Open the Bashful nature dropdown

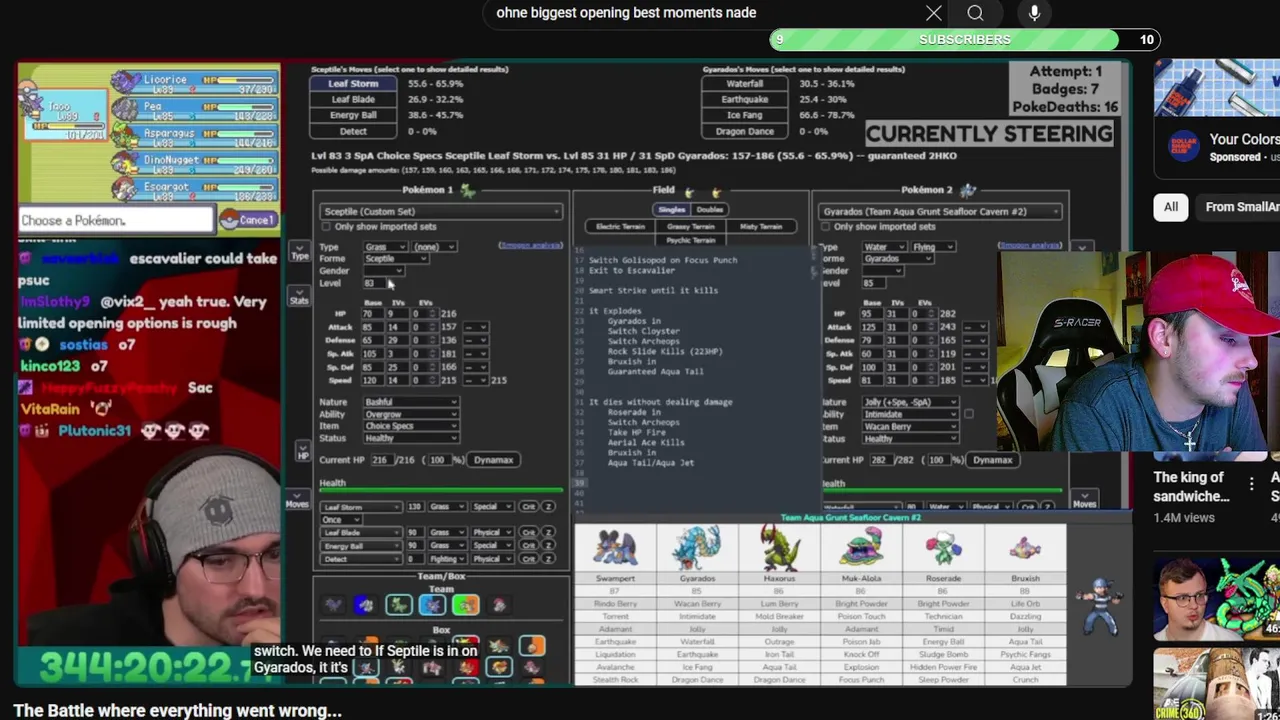[411, 402]
